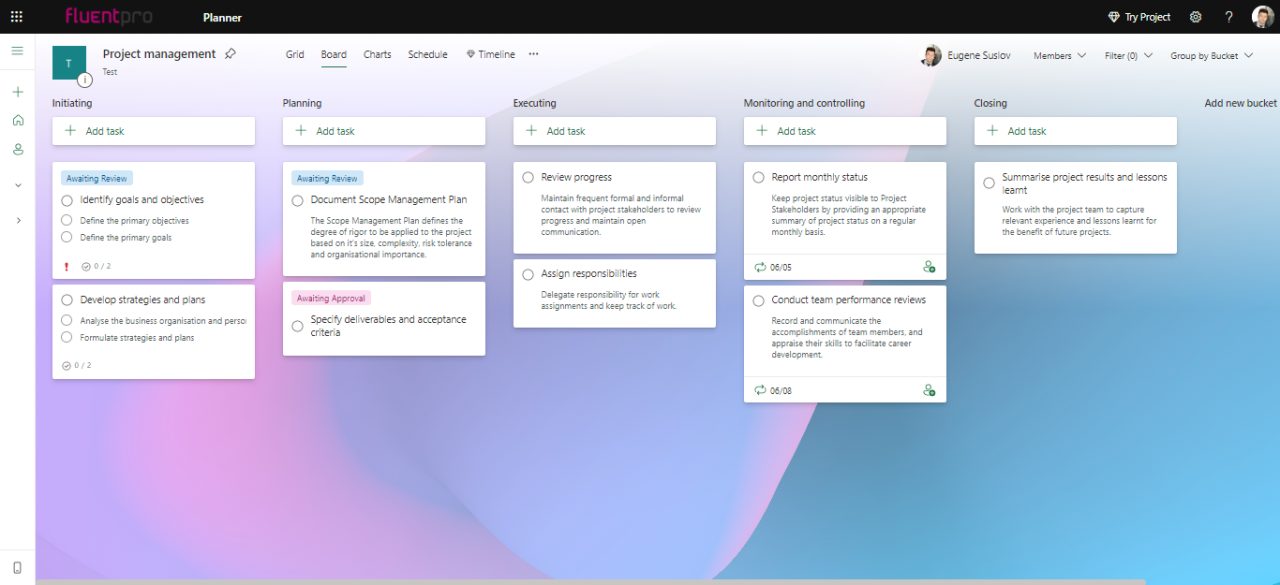Expand the Members dropdown

[x=1058, y=55]
